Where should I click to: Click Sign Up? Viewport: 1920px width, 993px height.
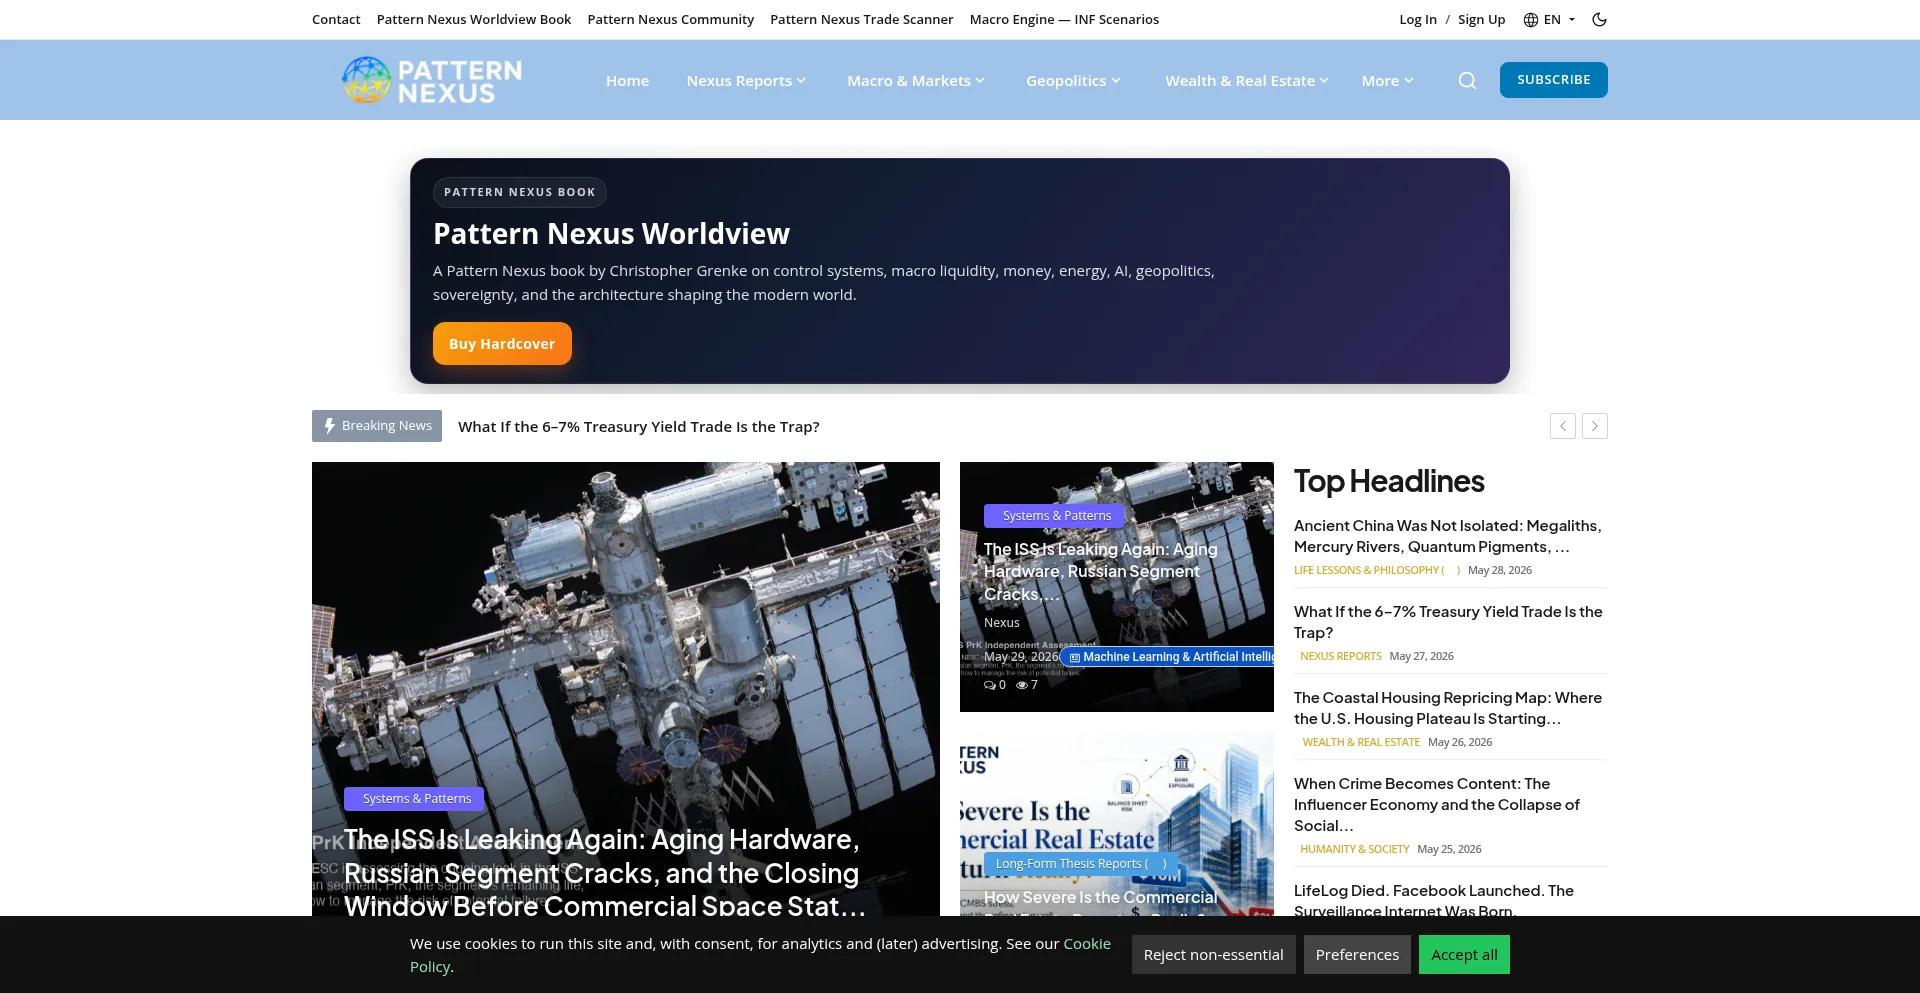(x=1481, y=19)
